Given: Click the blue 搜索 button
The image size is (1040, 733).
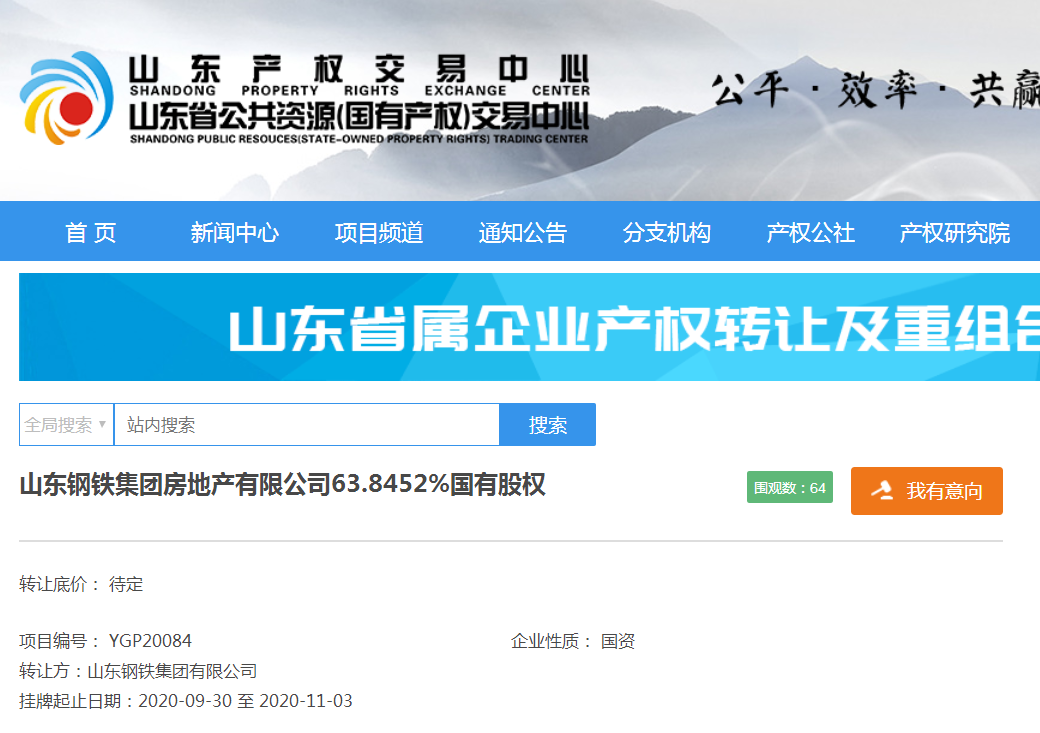Looking at the screenshot, I should coord(547,425).
